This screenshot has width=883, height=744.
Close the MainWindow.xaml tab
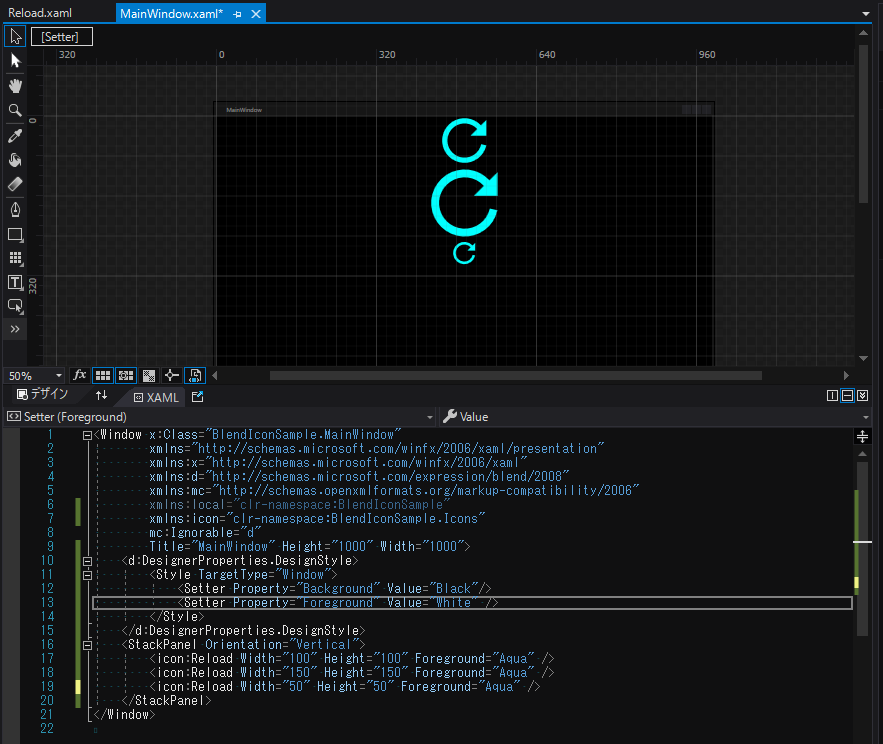point(256,14)
